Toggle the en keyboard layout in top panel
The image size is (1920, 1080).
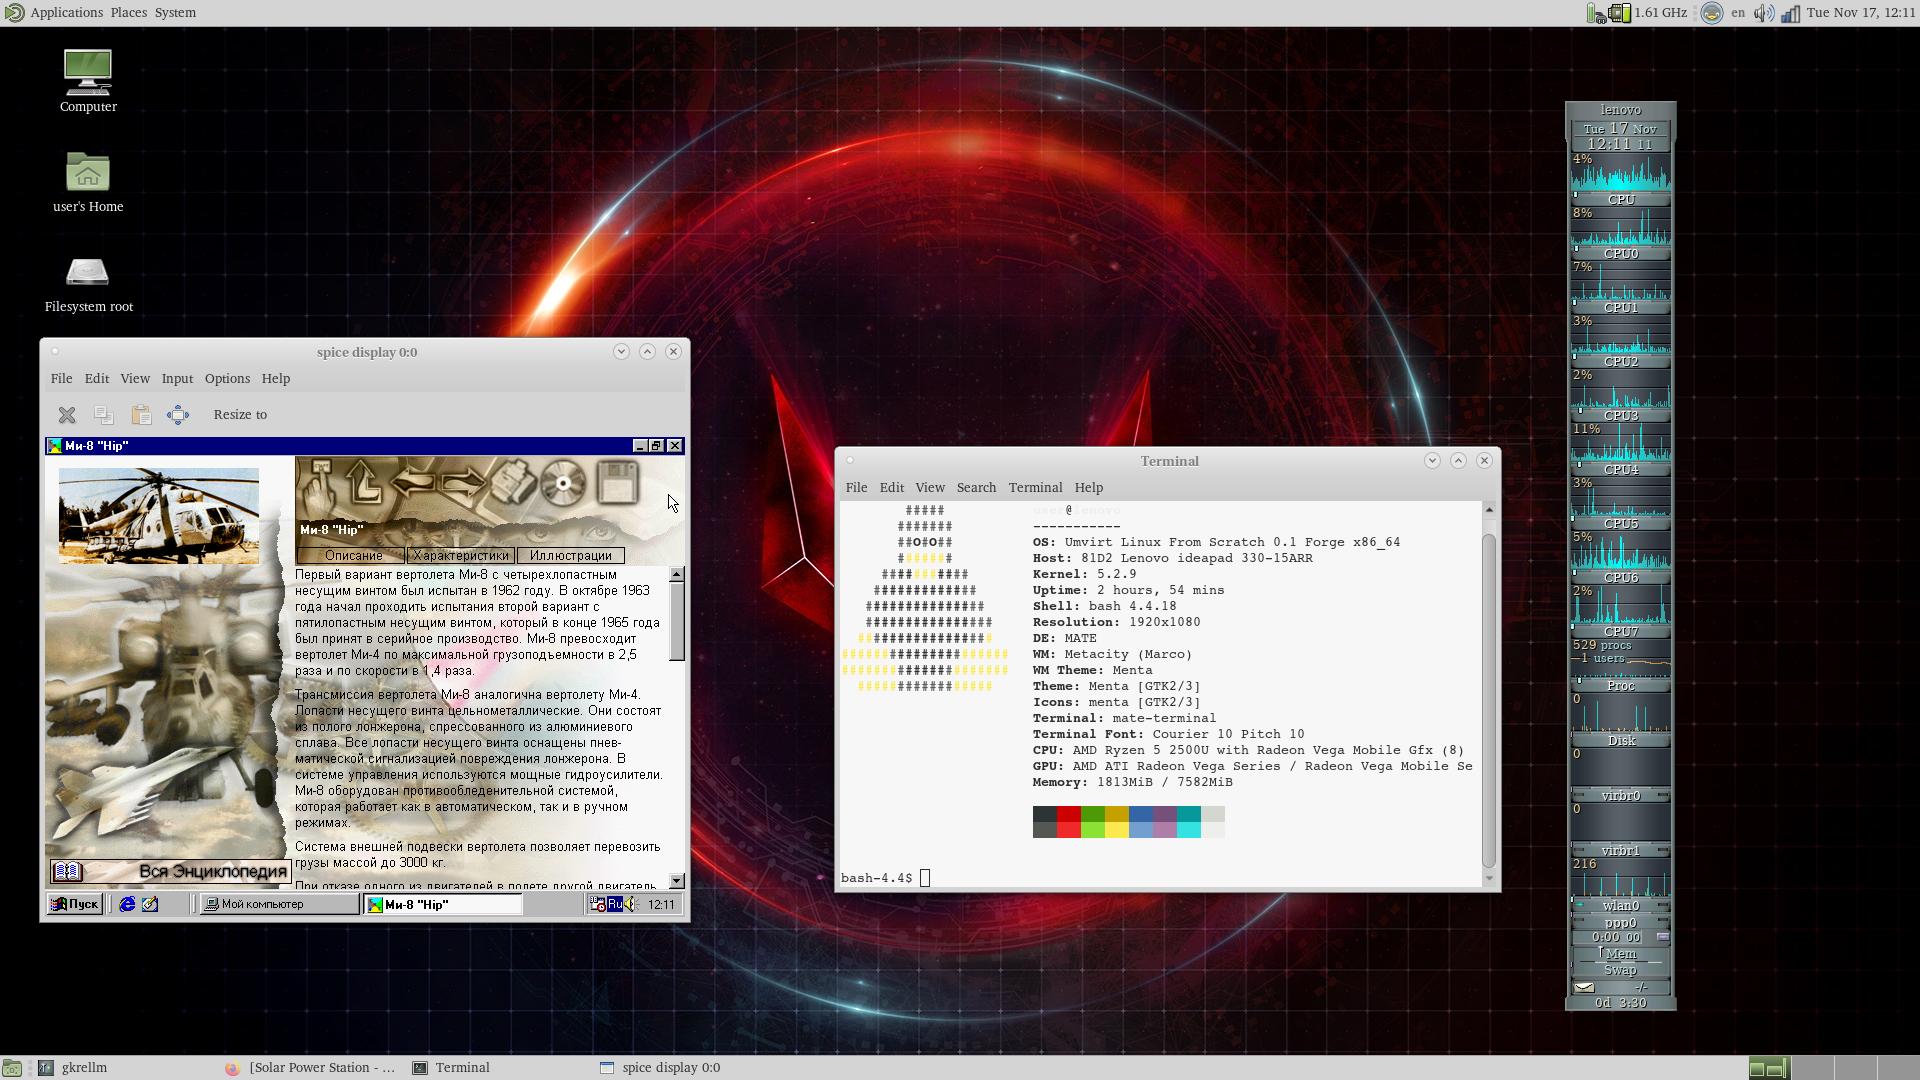coord(1738,13)
